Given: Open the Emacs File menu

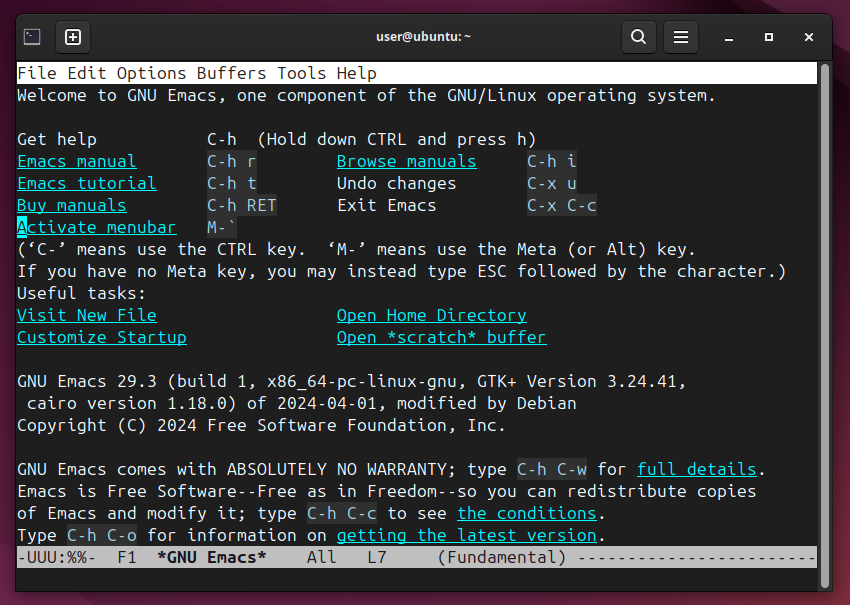Looking at the screenshot, I should pos(37,73).
